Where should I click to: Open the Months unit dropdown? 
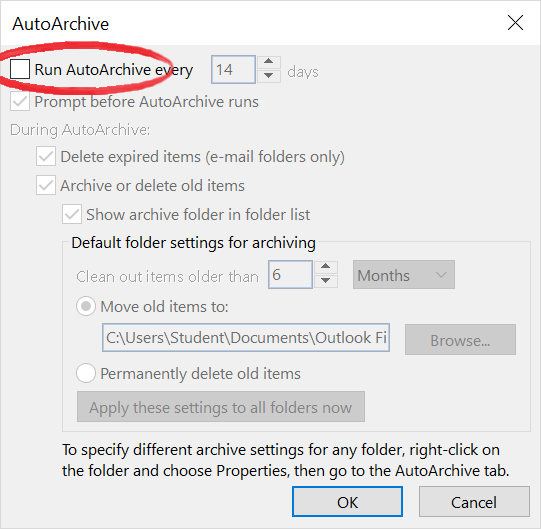pos(404,275)
